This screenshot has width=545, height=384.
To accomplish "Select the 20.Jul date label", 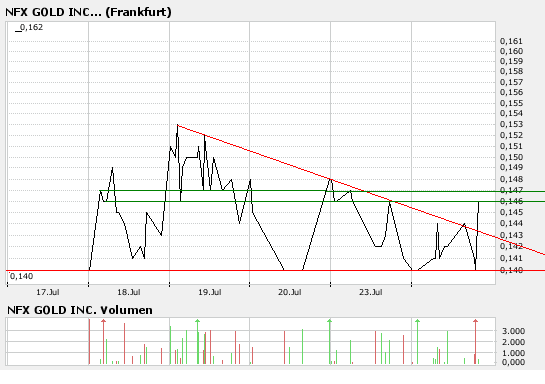I will pos(290,292).
